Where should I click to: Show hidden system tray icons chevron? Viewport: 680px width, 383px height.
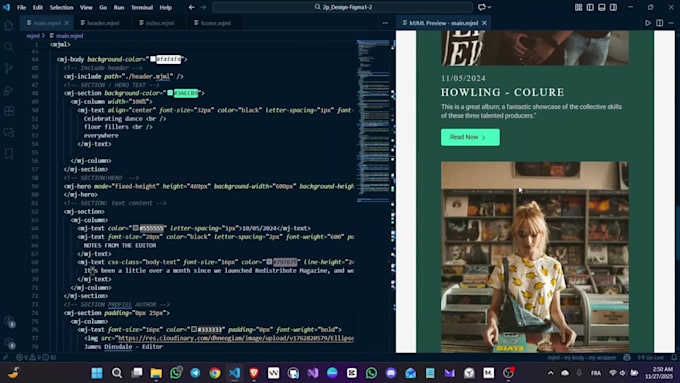click(550, 373)
